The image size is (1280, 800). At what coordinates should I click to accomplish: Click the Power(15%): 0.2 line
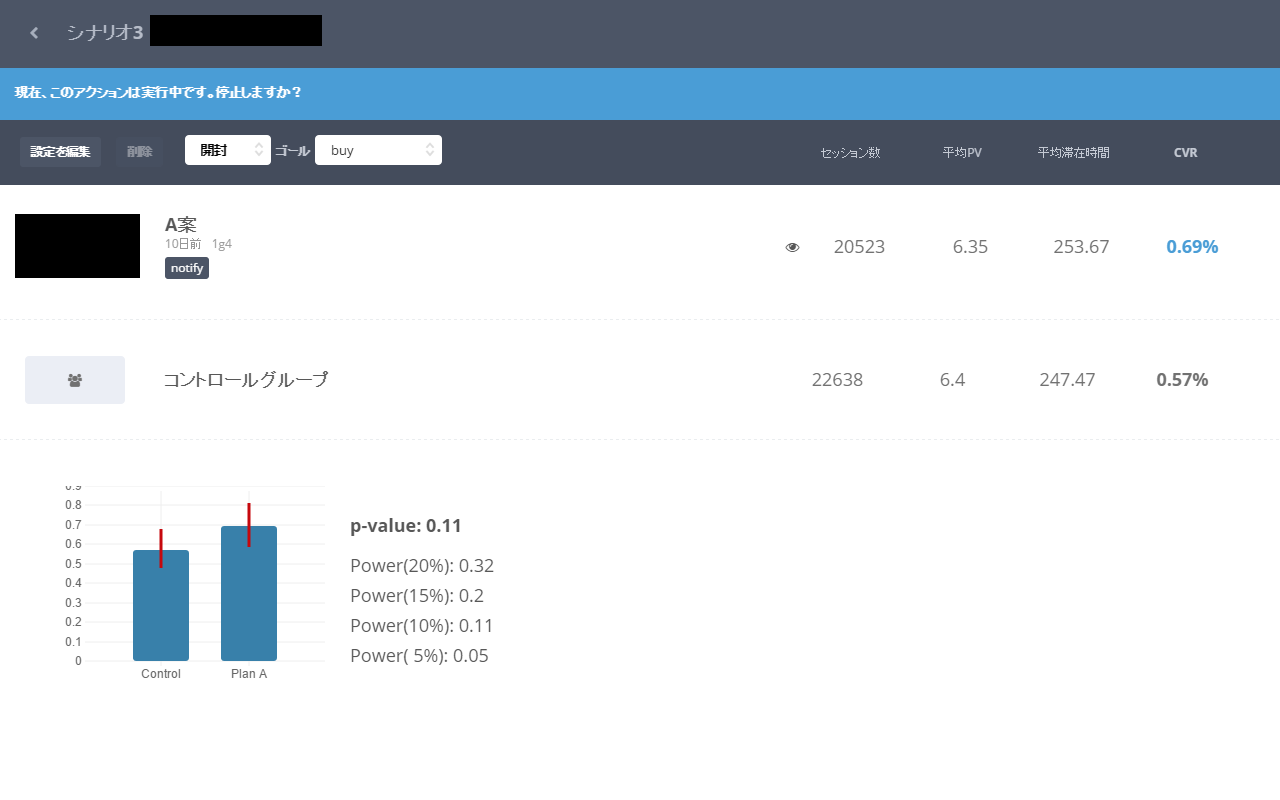(417, 596)
